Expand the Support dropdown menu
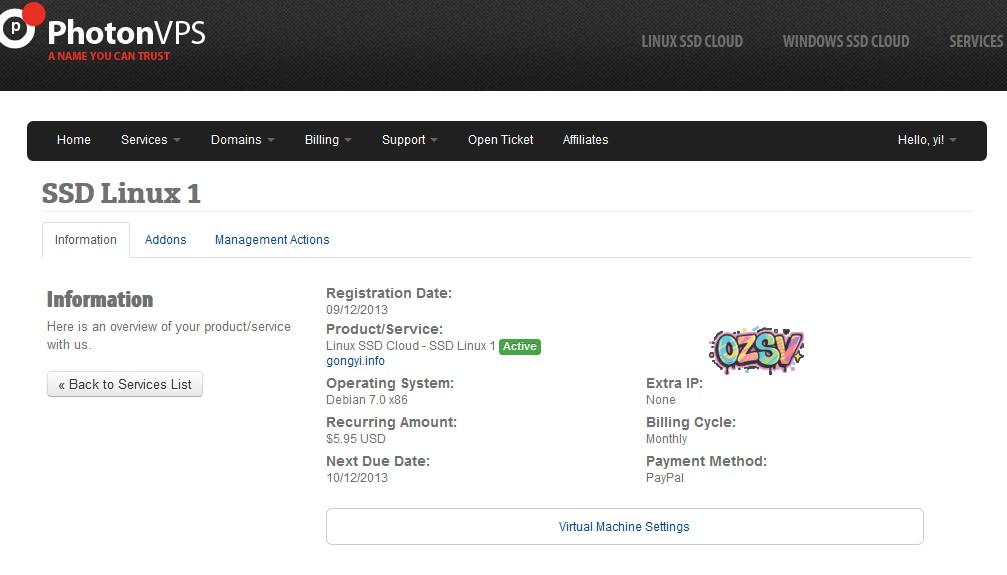This screenshot has height=575, width=1007. tap(409, 140)
